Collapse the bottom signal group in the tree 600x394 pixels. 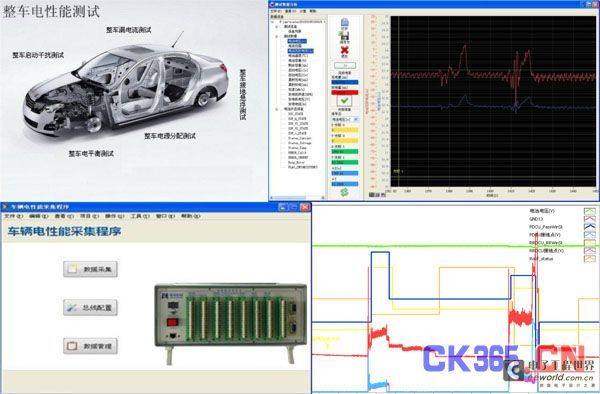(277, 109)
